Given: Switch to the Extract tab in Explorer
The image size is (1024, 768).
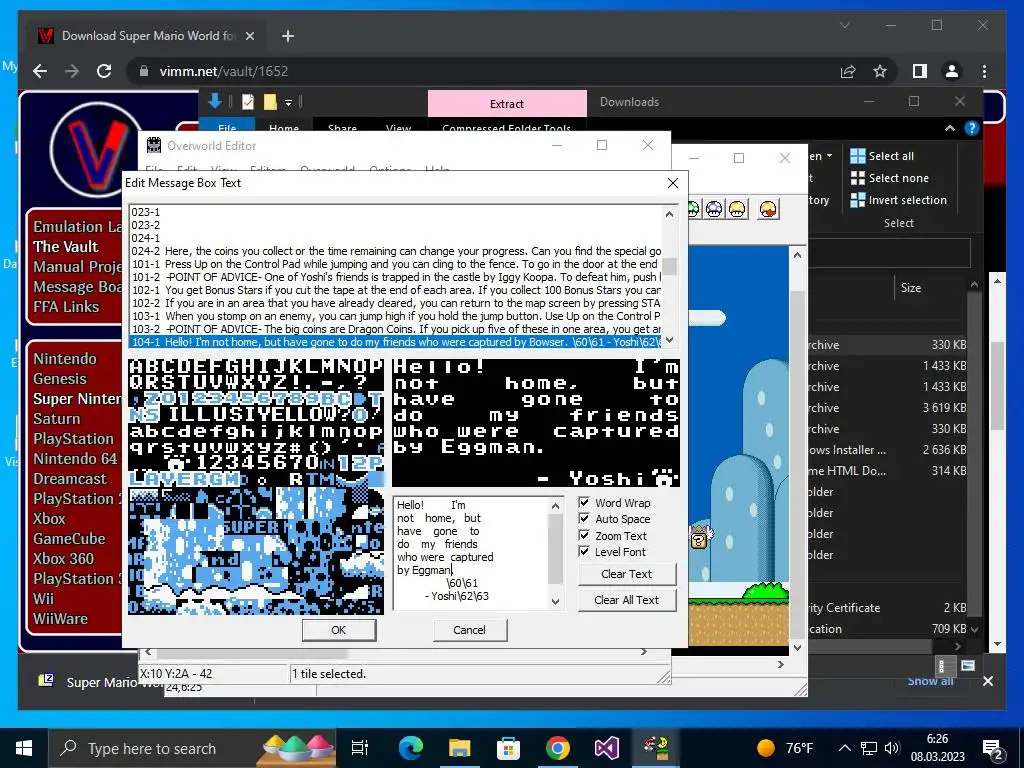Looking at the screenshot, I should click(x=507, y=104).
